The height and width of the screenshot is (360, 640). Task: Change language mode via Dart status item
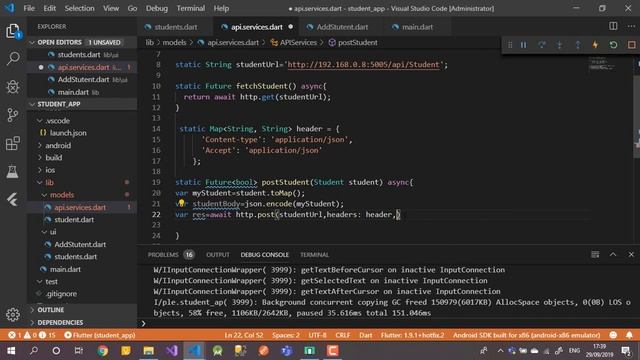click(365, 335)
